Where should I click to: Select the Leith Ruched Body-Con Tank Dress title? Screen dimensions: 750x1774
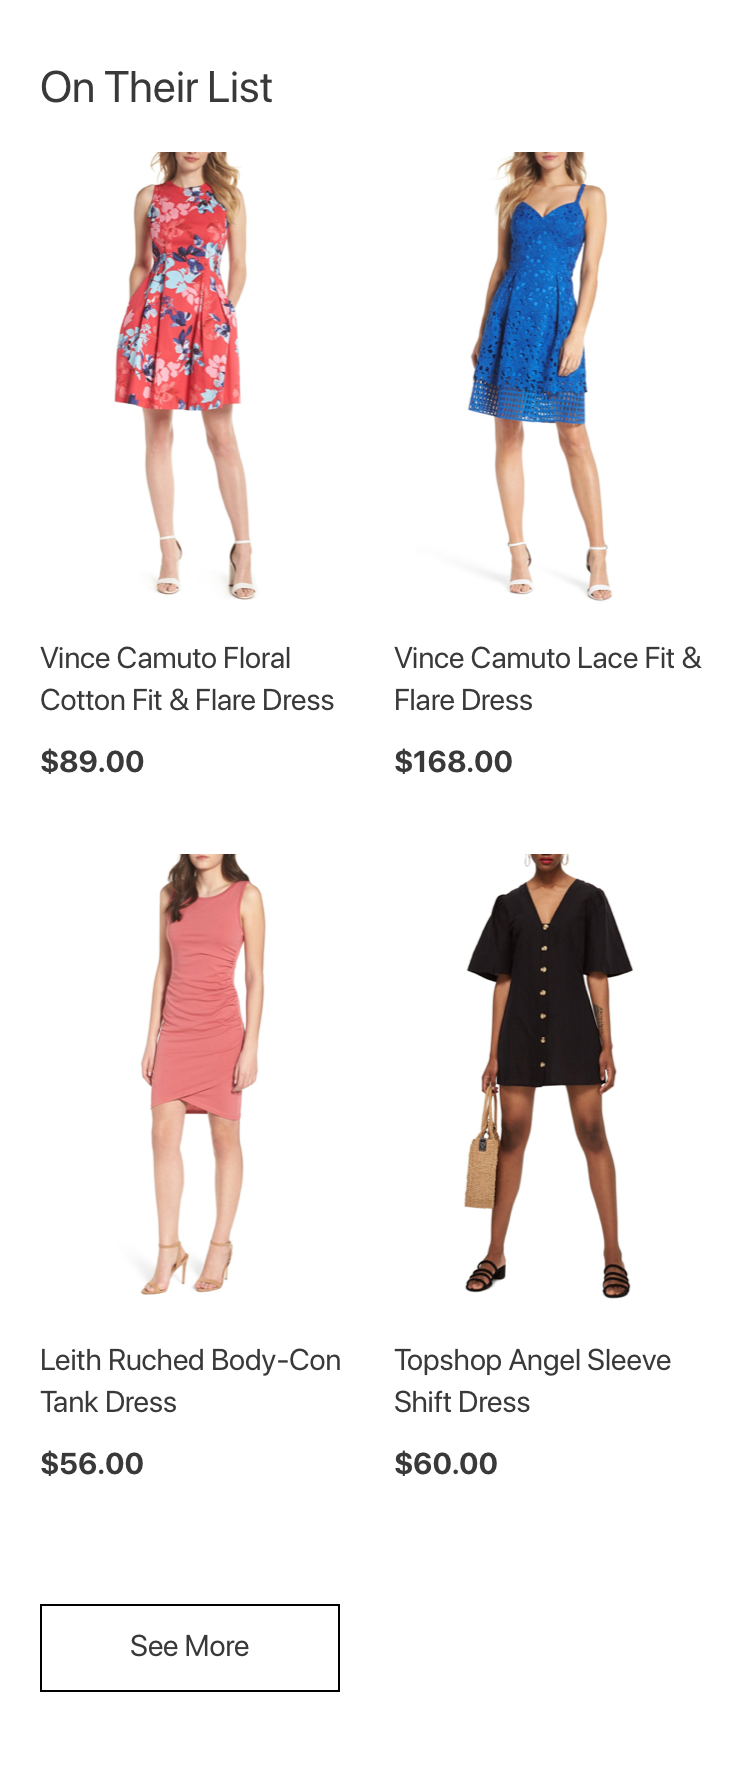(x=190, y=1381)
